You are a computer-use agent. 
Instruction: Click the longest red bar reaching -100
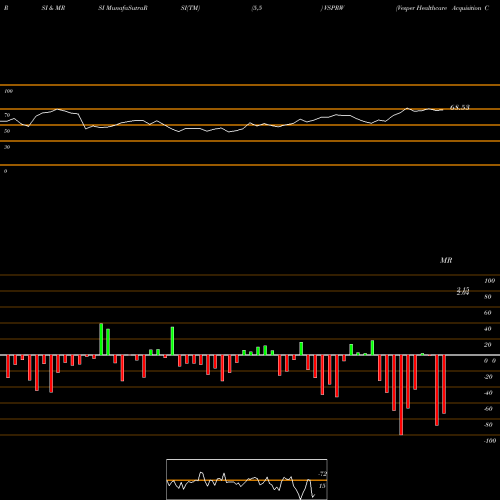pos(401,395)
